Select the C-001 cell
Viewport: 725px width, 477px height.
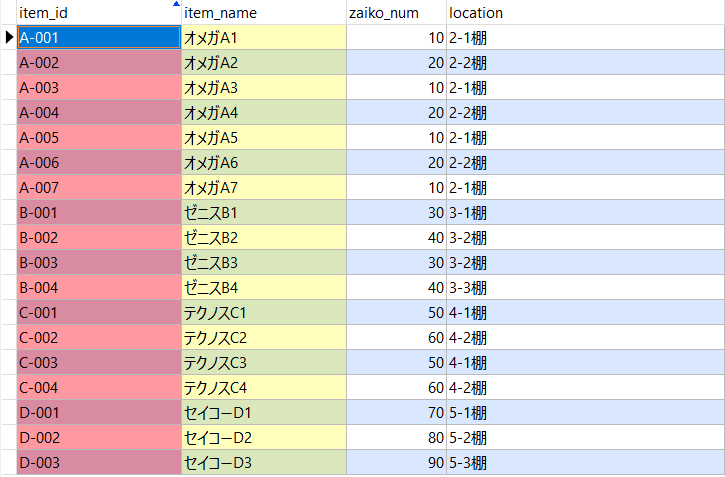(99, 312)
